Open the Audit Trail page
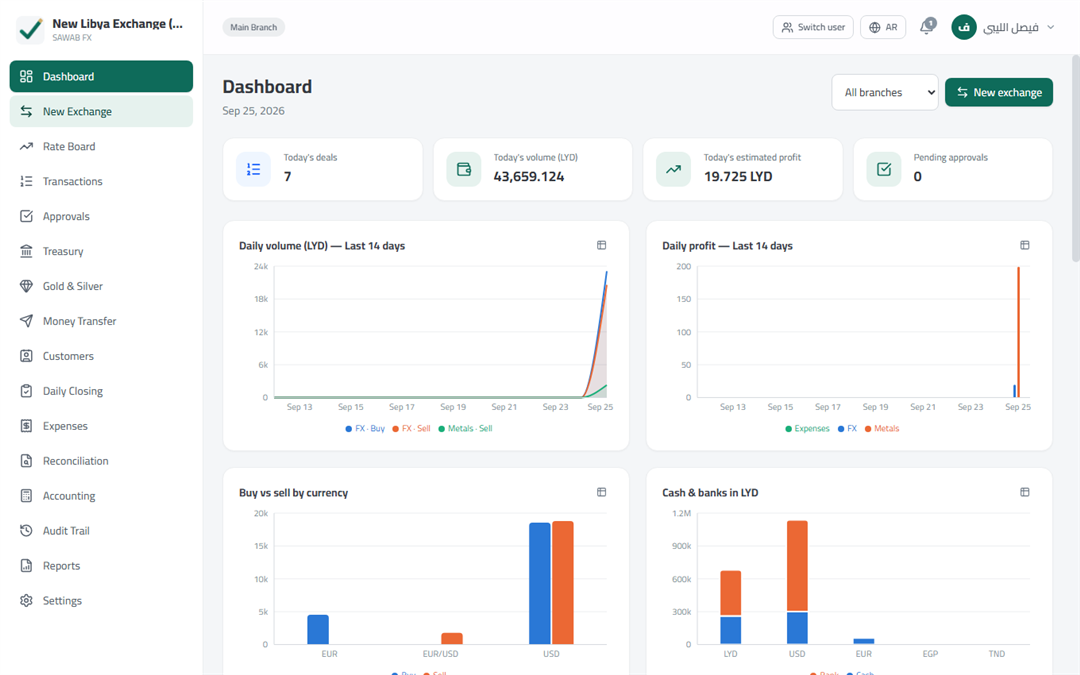1080x675 pixels. point(101,530)
